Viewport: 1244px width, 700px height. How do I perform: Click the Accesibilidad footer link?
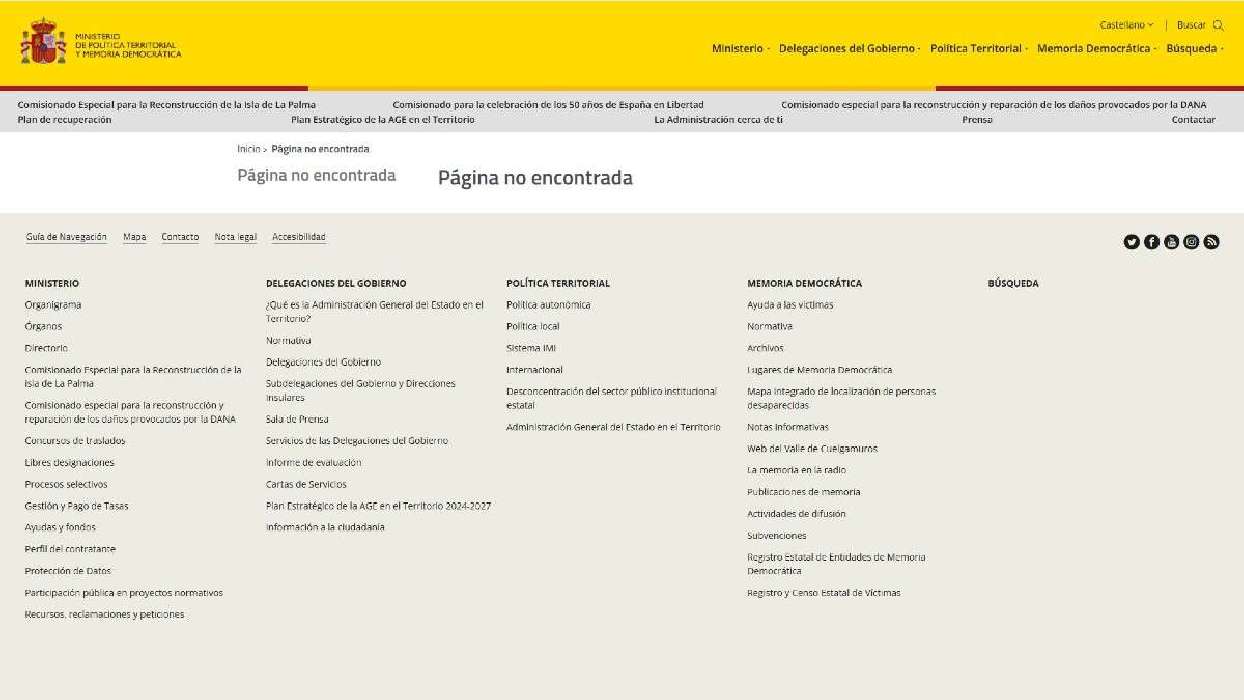(x=298, y=237)
